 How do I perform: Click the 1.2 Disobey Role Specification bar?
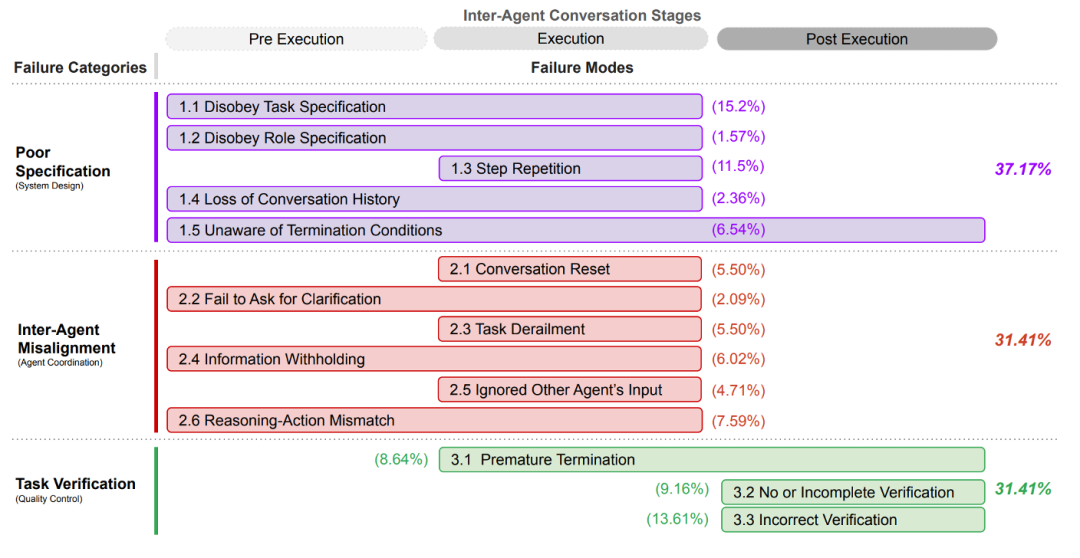(x=434, y=138)
